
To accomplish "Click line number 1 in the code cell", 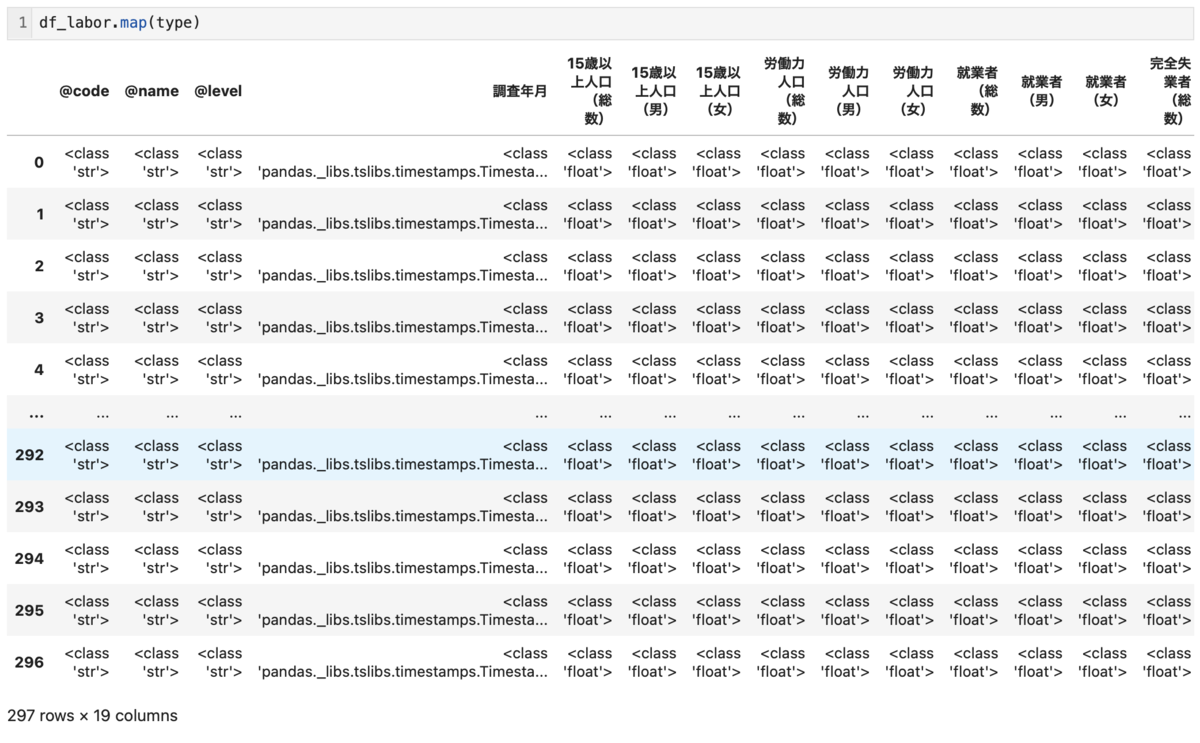I will click(21, 22).
